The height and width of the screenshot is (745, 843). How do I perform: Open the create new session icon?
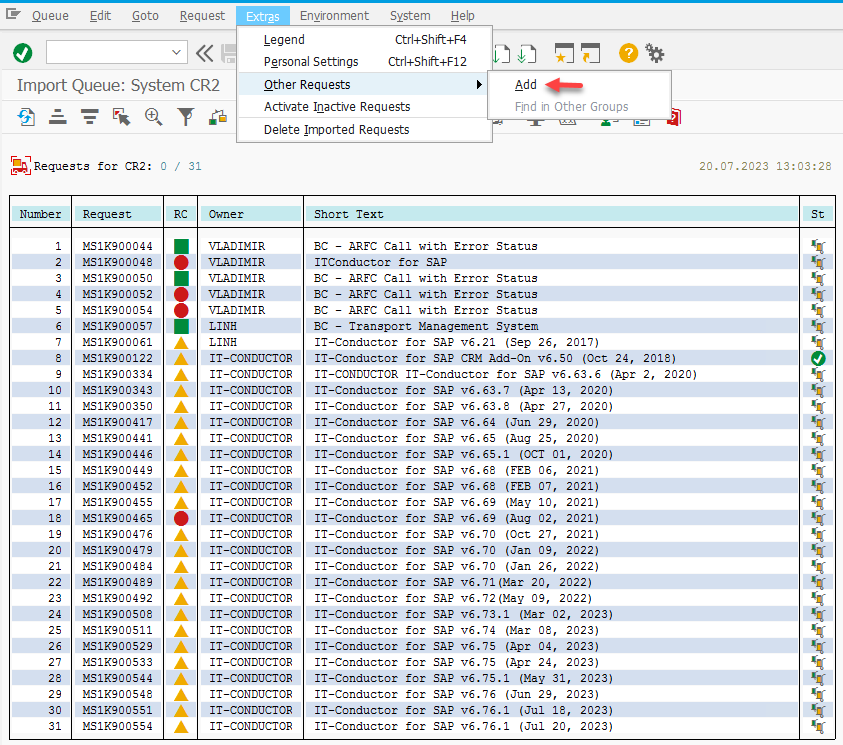point(564,53)
